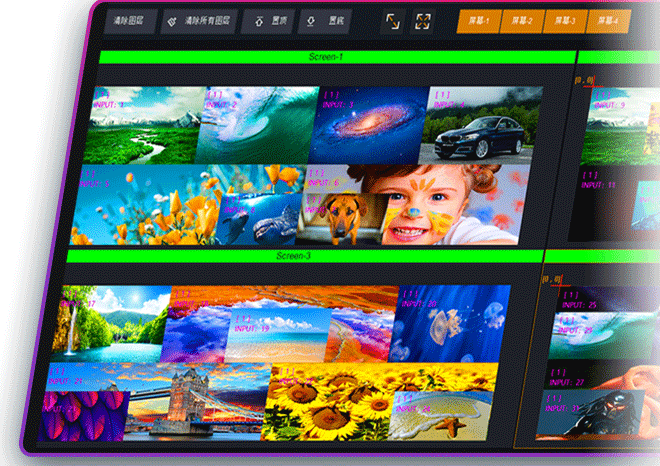660x466 pixels.
Task: Click the 清除图层 (clear layer) button
Action: tap(130, 21)
